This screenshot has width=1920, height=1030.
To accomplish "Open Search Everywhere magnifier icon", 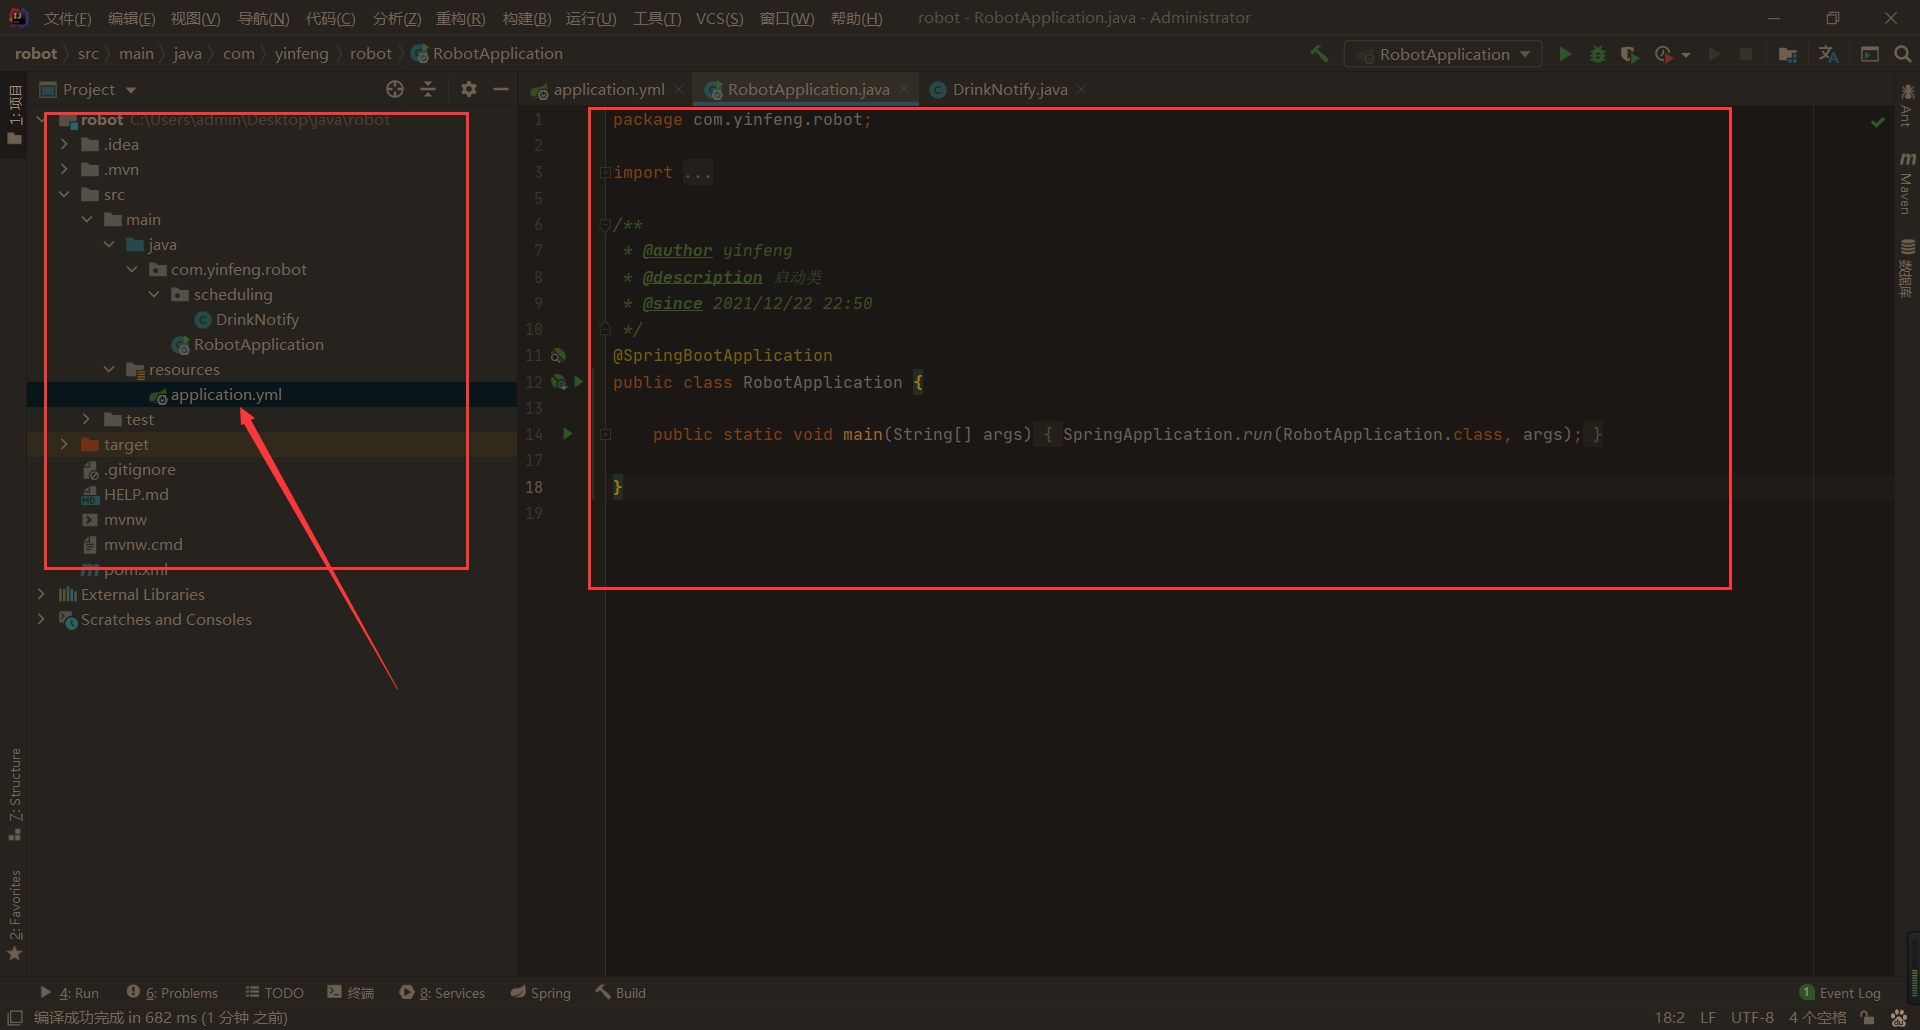I will (1903, 54).
